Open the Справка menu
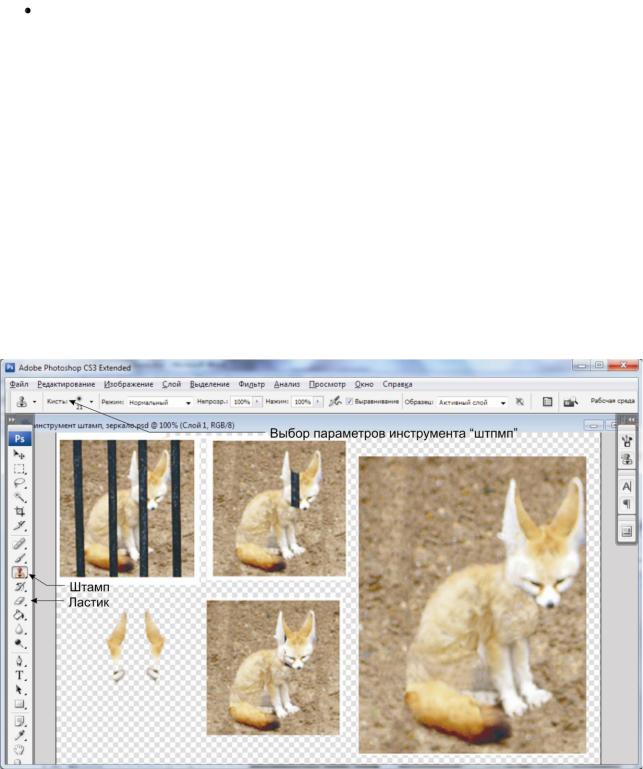Image resolution: width=643 pixels, height=769 pixels. point(397,384)
